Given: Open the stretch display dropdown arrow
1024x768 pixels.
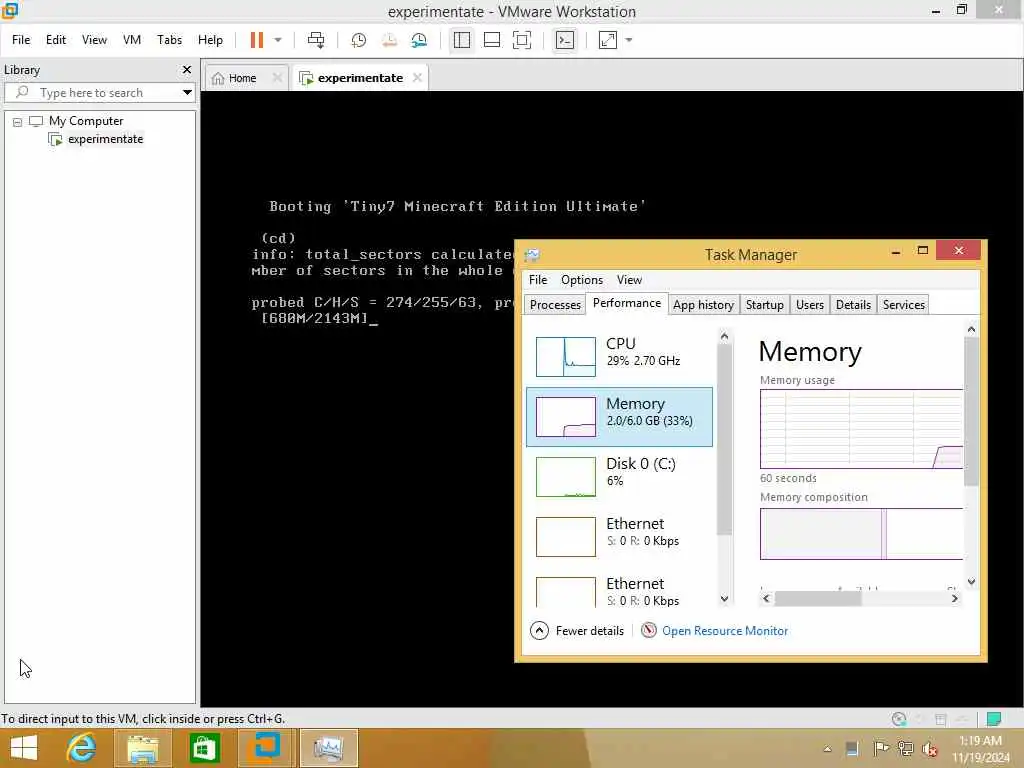Looking at the screenshot, I should click(x=629, y=40).
